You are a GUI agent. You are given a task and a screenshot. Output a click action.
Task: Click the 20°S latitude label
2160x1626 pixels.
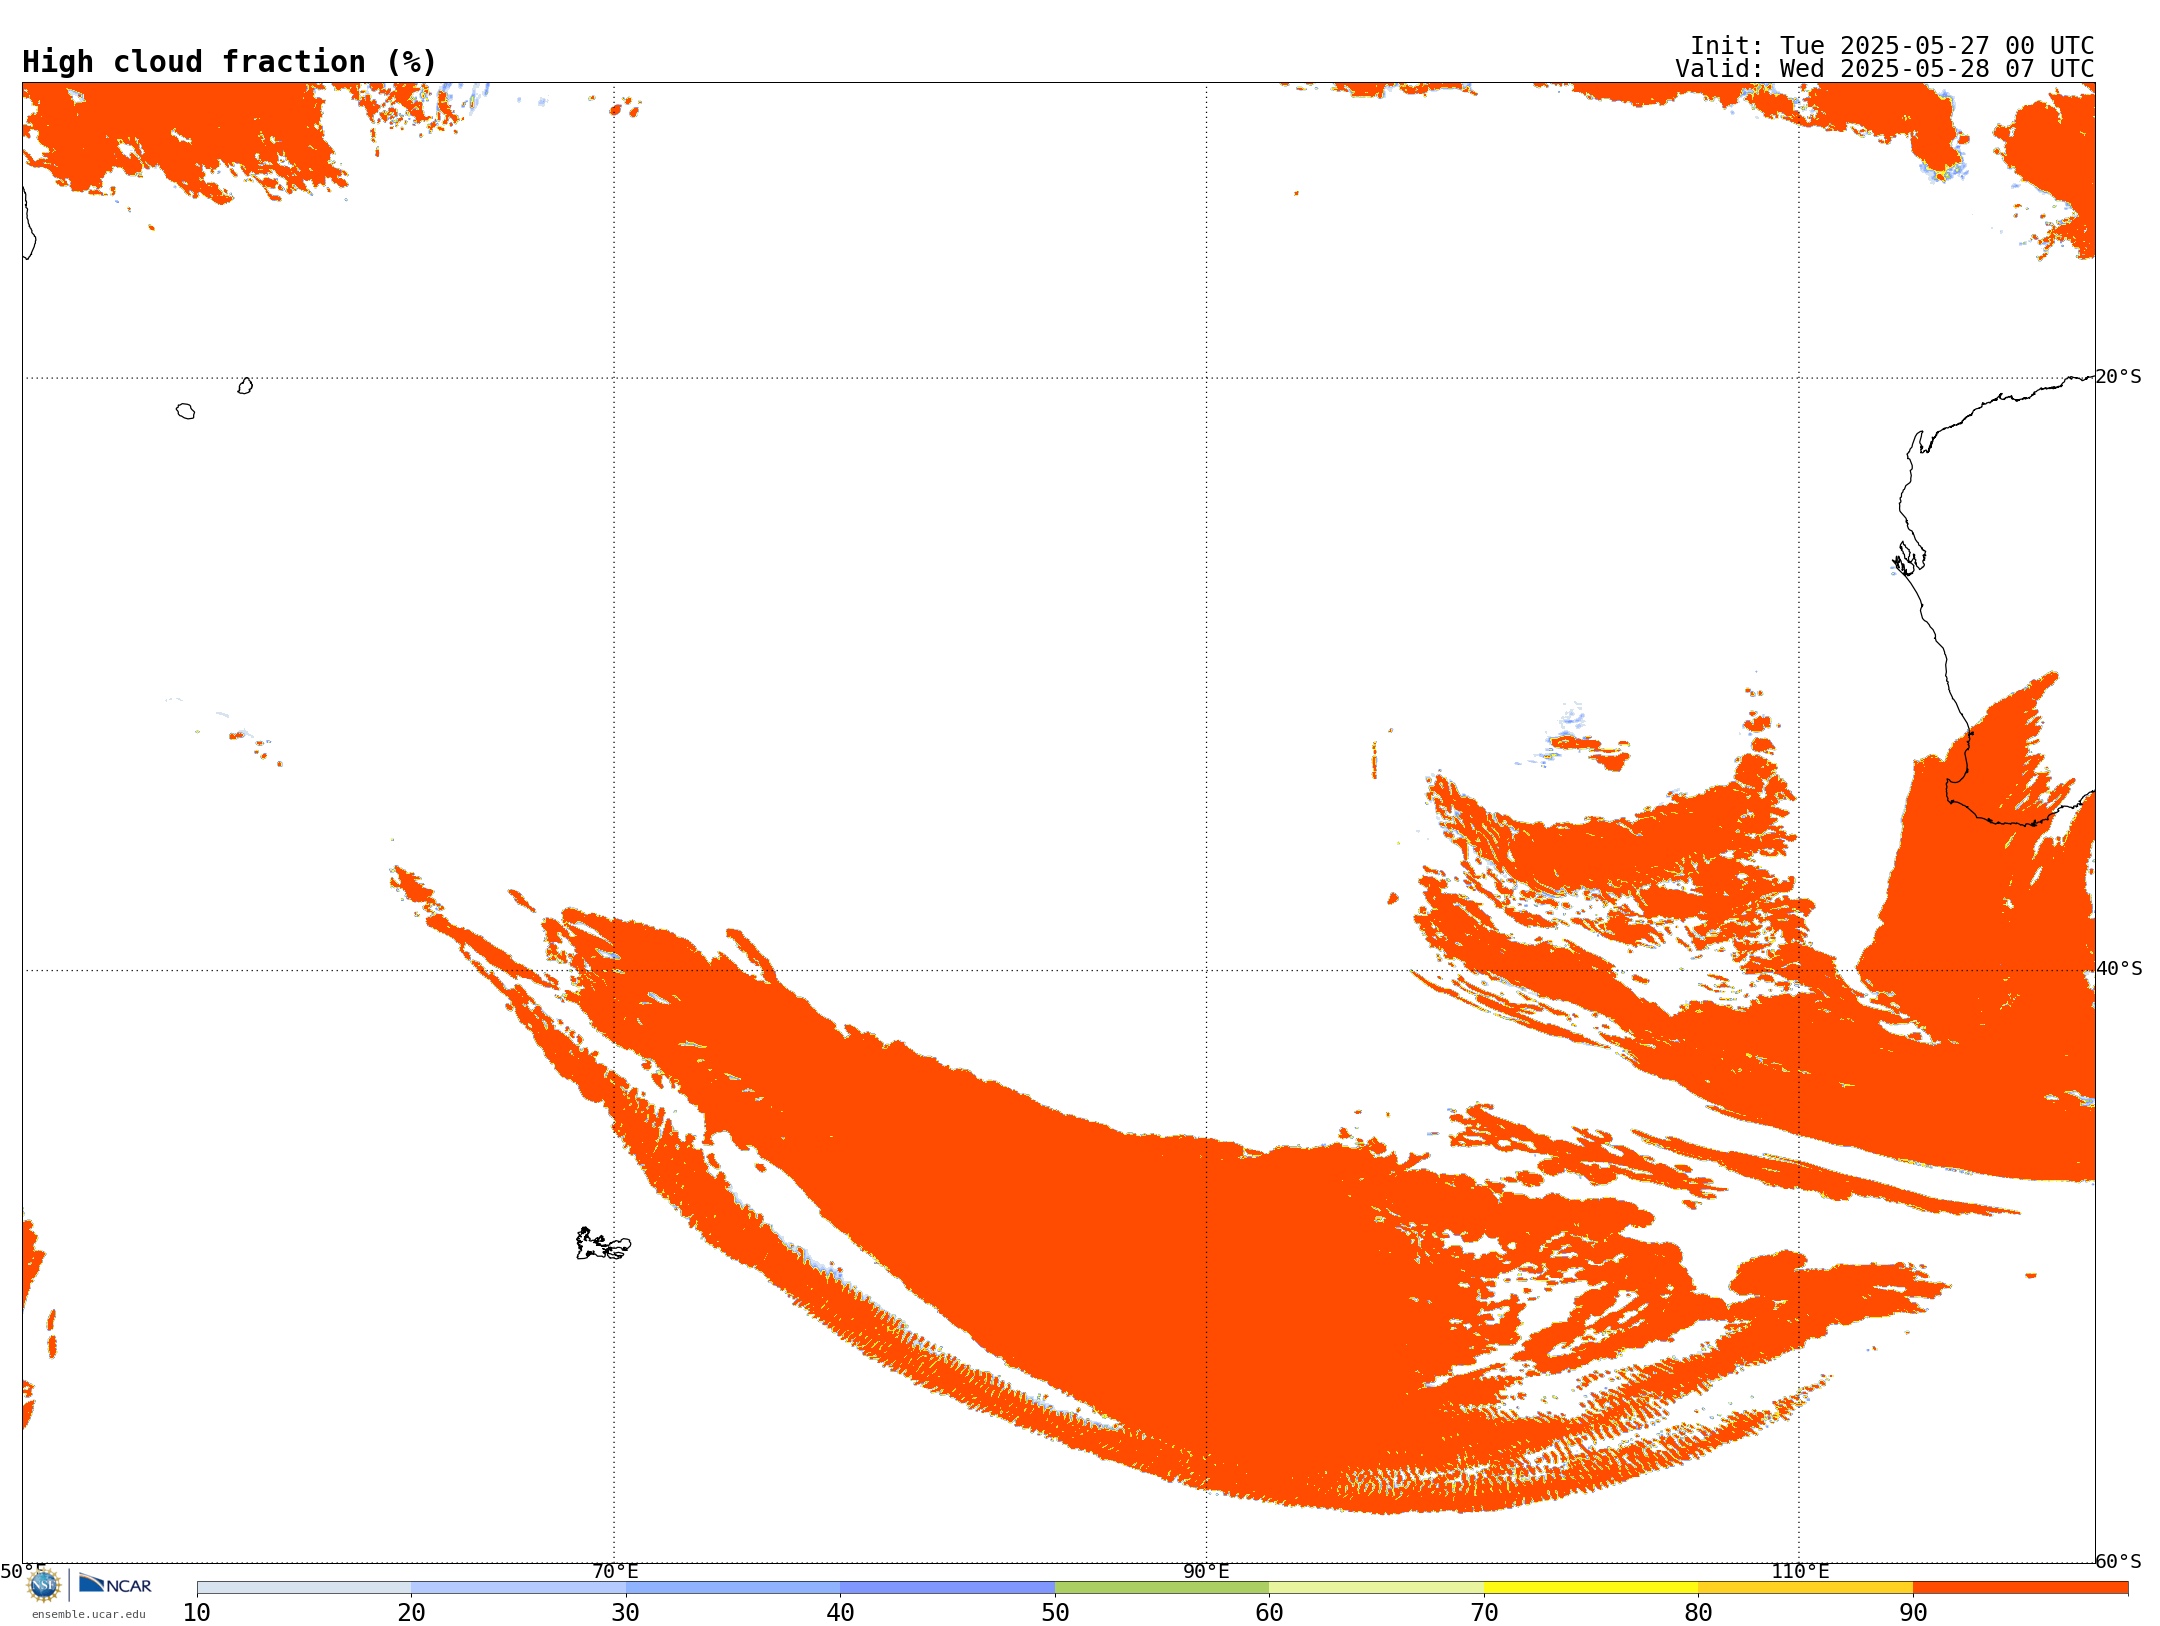coord(2119,377)
